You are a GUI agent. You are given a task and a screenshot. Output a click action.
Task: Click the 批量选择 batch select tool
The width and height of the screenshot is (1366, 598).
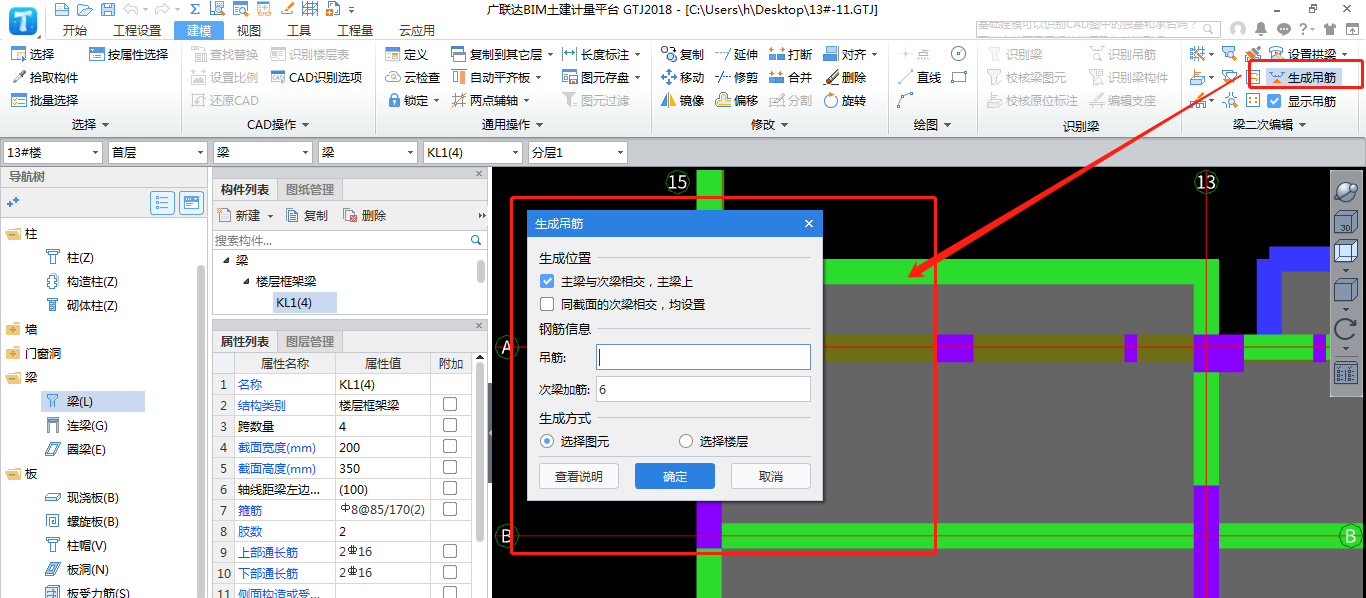click(x=44, y=100)
